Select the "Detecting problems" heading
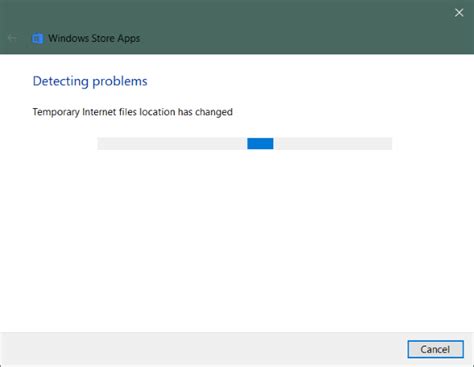474x367 pixels. 90,81
